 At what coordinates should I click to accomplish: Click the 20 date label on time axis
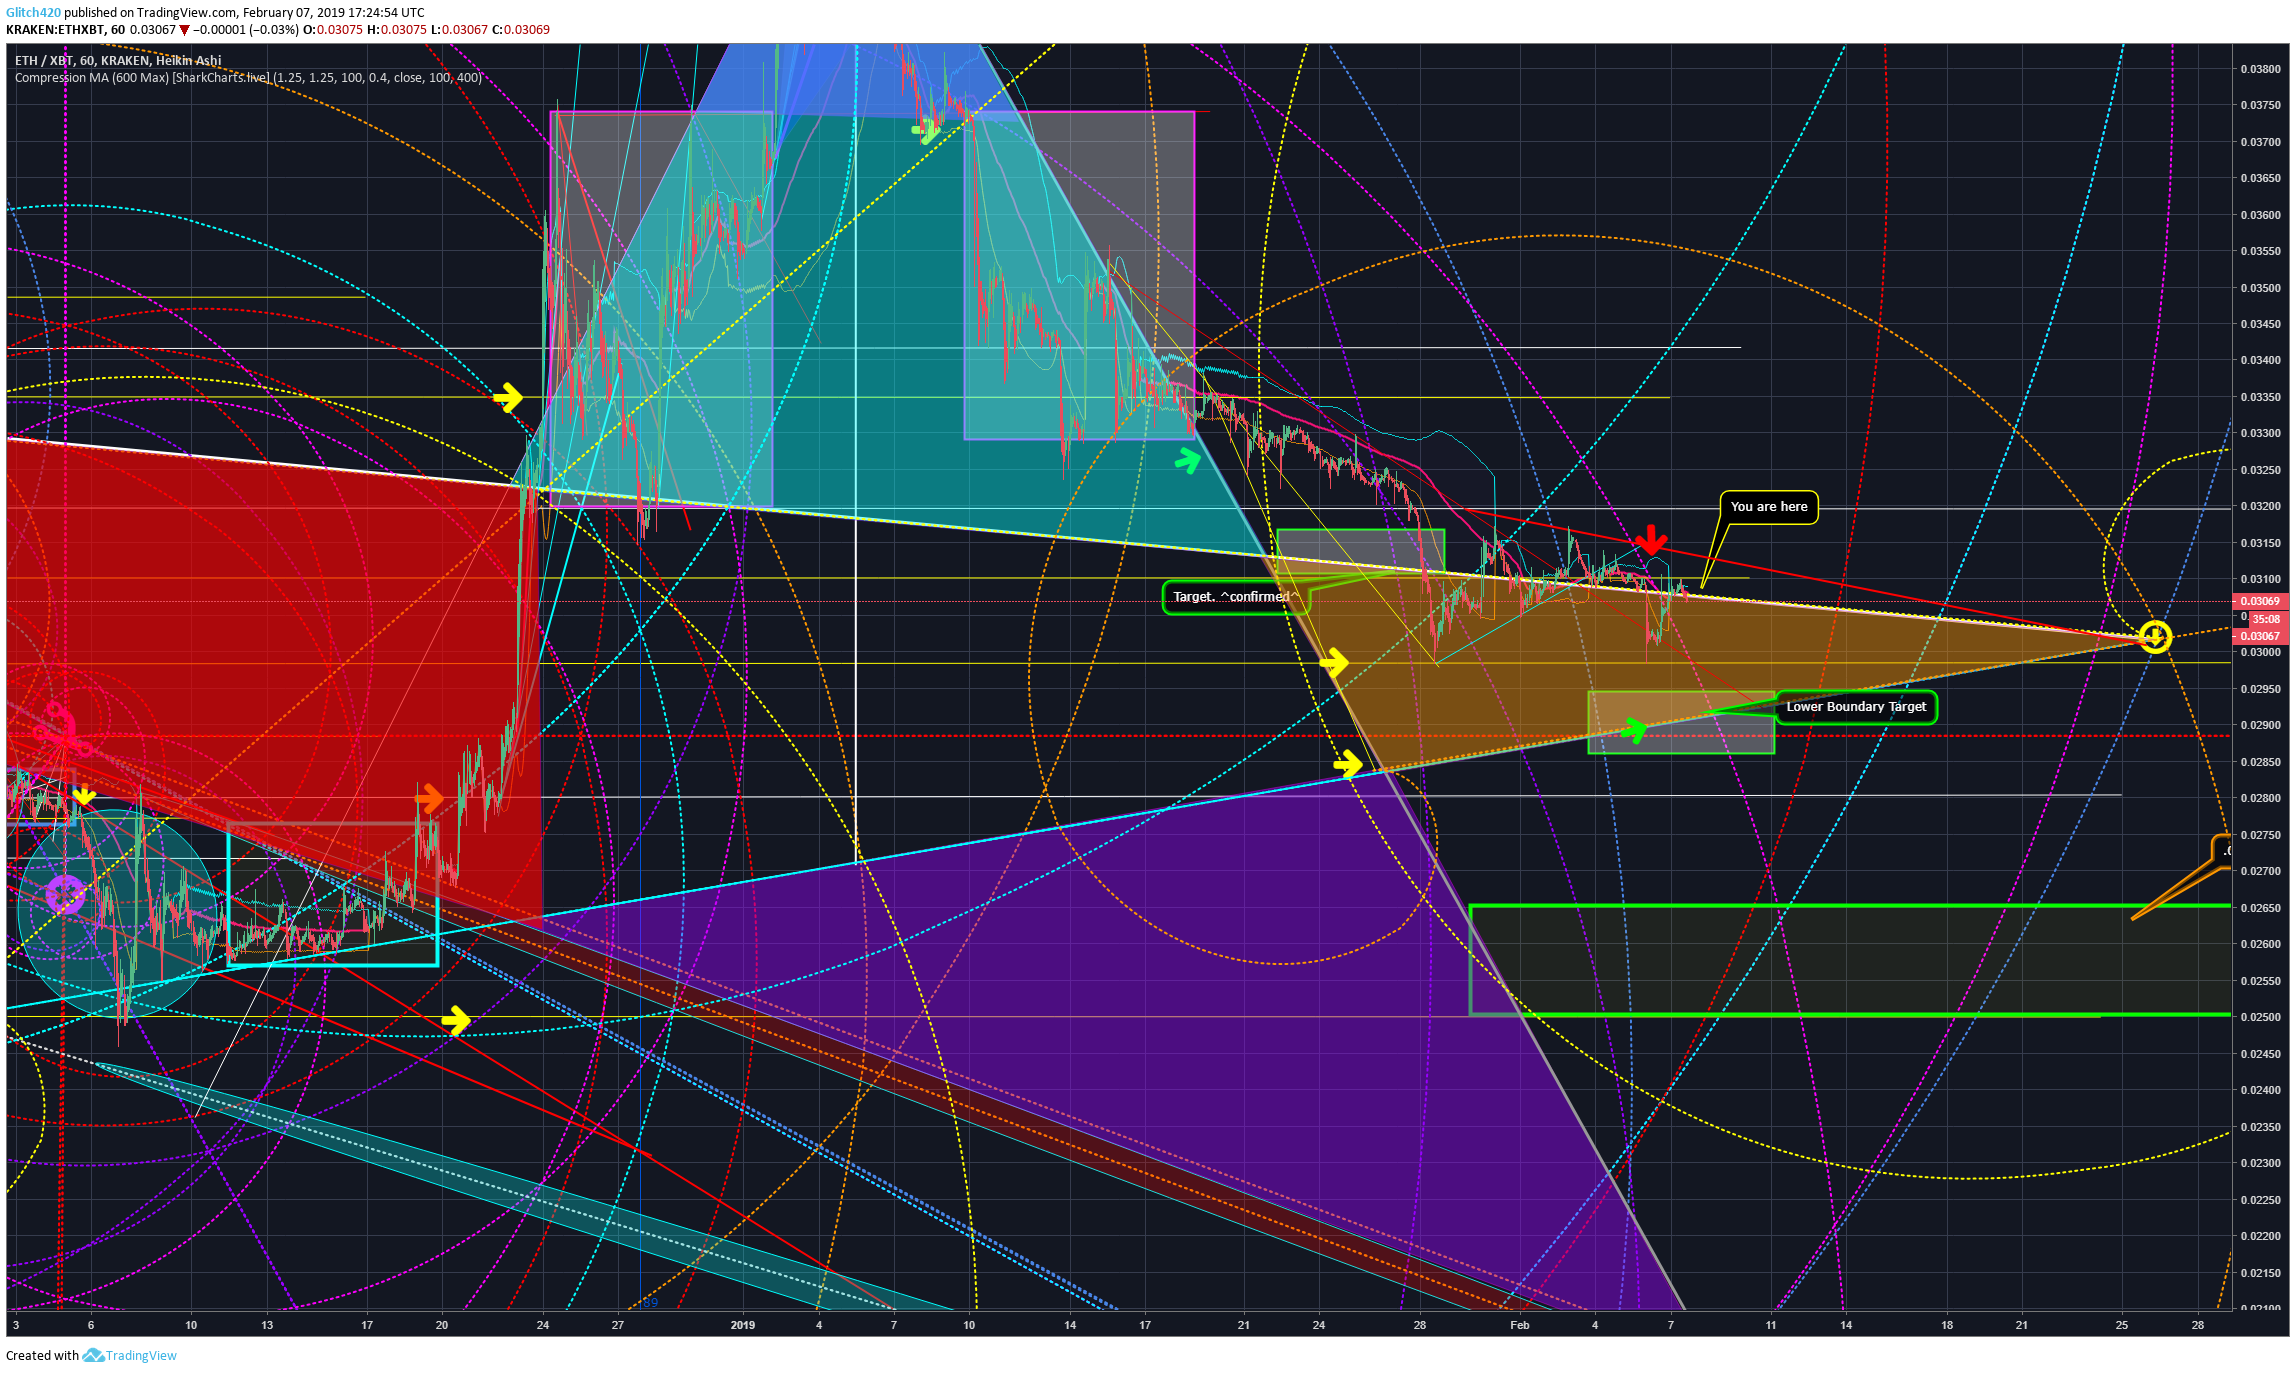(x=442, y=1325)
